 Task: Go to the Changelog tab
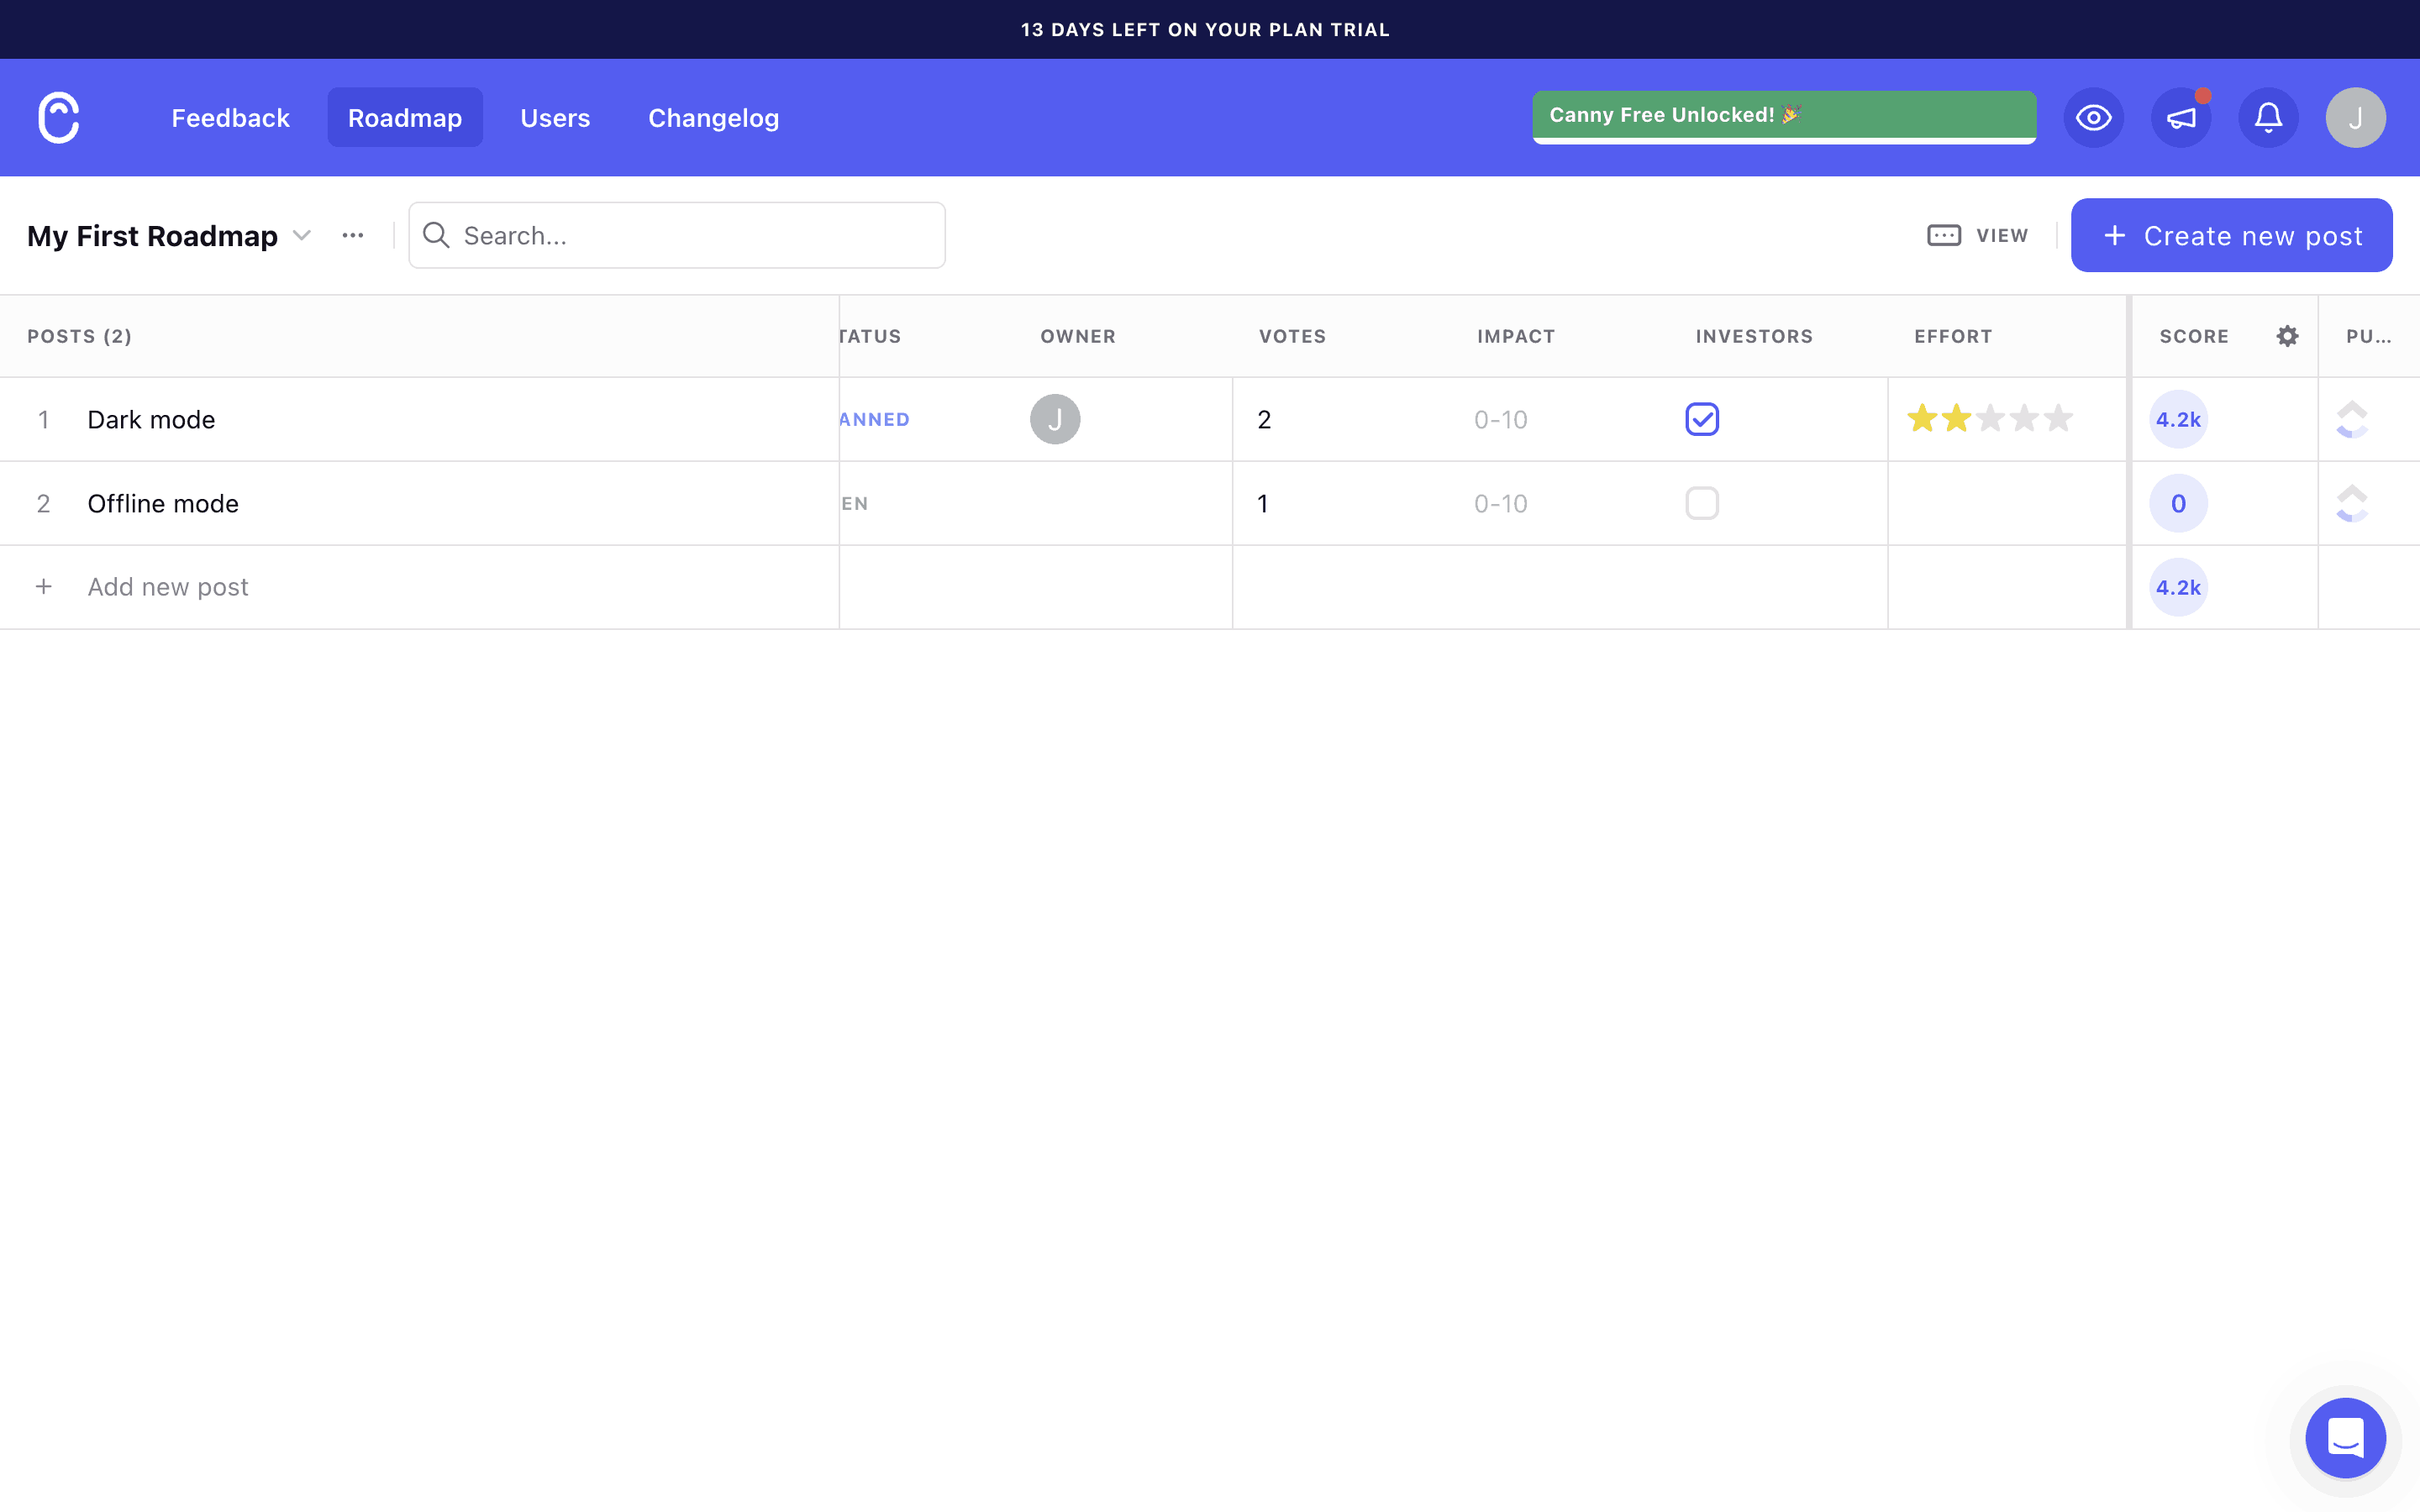coord(713,118)
